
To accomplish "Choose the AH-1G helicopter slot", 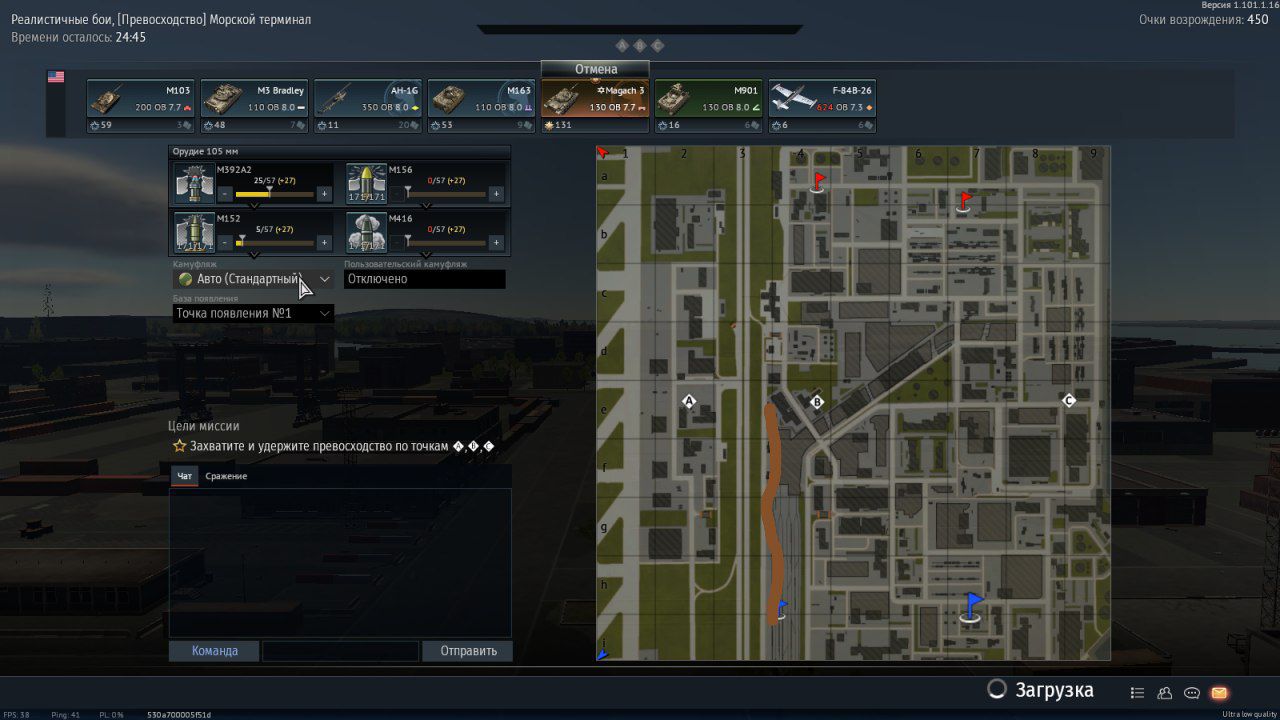I will click(367, 106).
